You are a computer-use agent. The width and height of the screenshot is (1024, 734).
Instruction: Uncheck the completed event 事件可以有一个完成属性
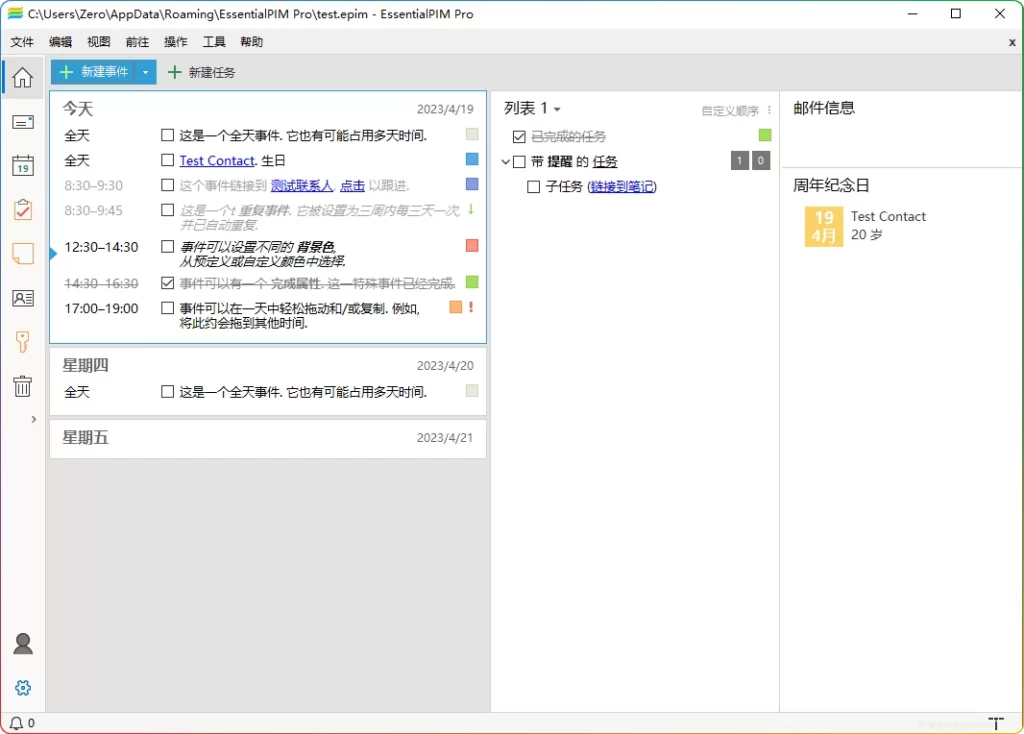click(167, 282)
